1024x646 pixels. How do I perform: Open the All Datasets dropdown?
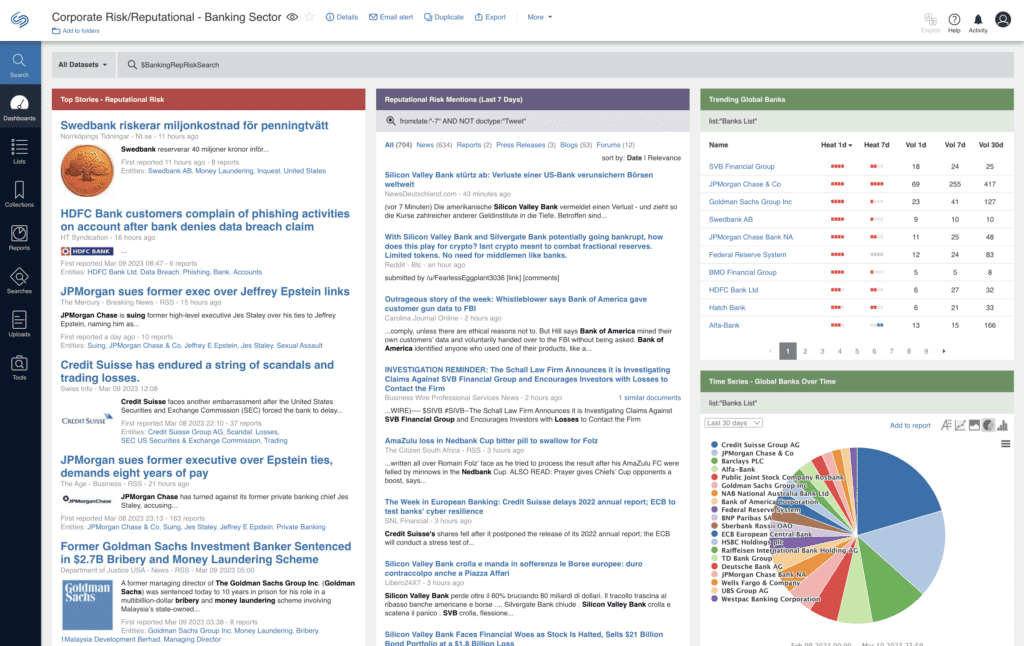click(x=83, y=65)
